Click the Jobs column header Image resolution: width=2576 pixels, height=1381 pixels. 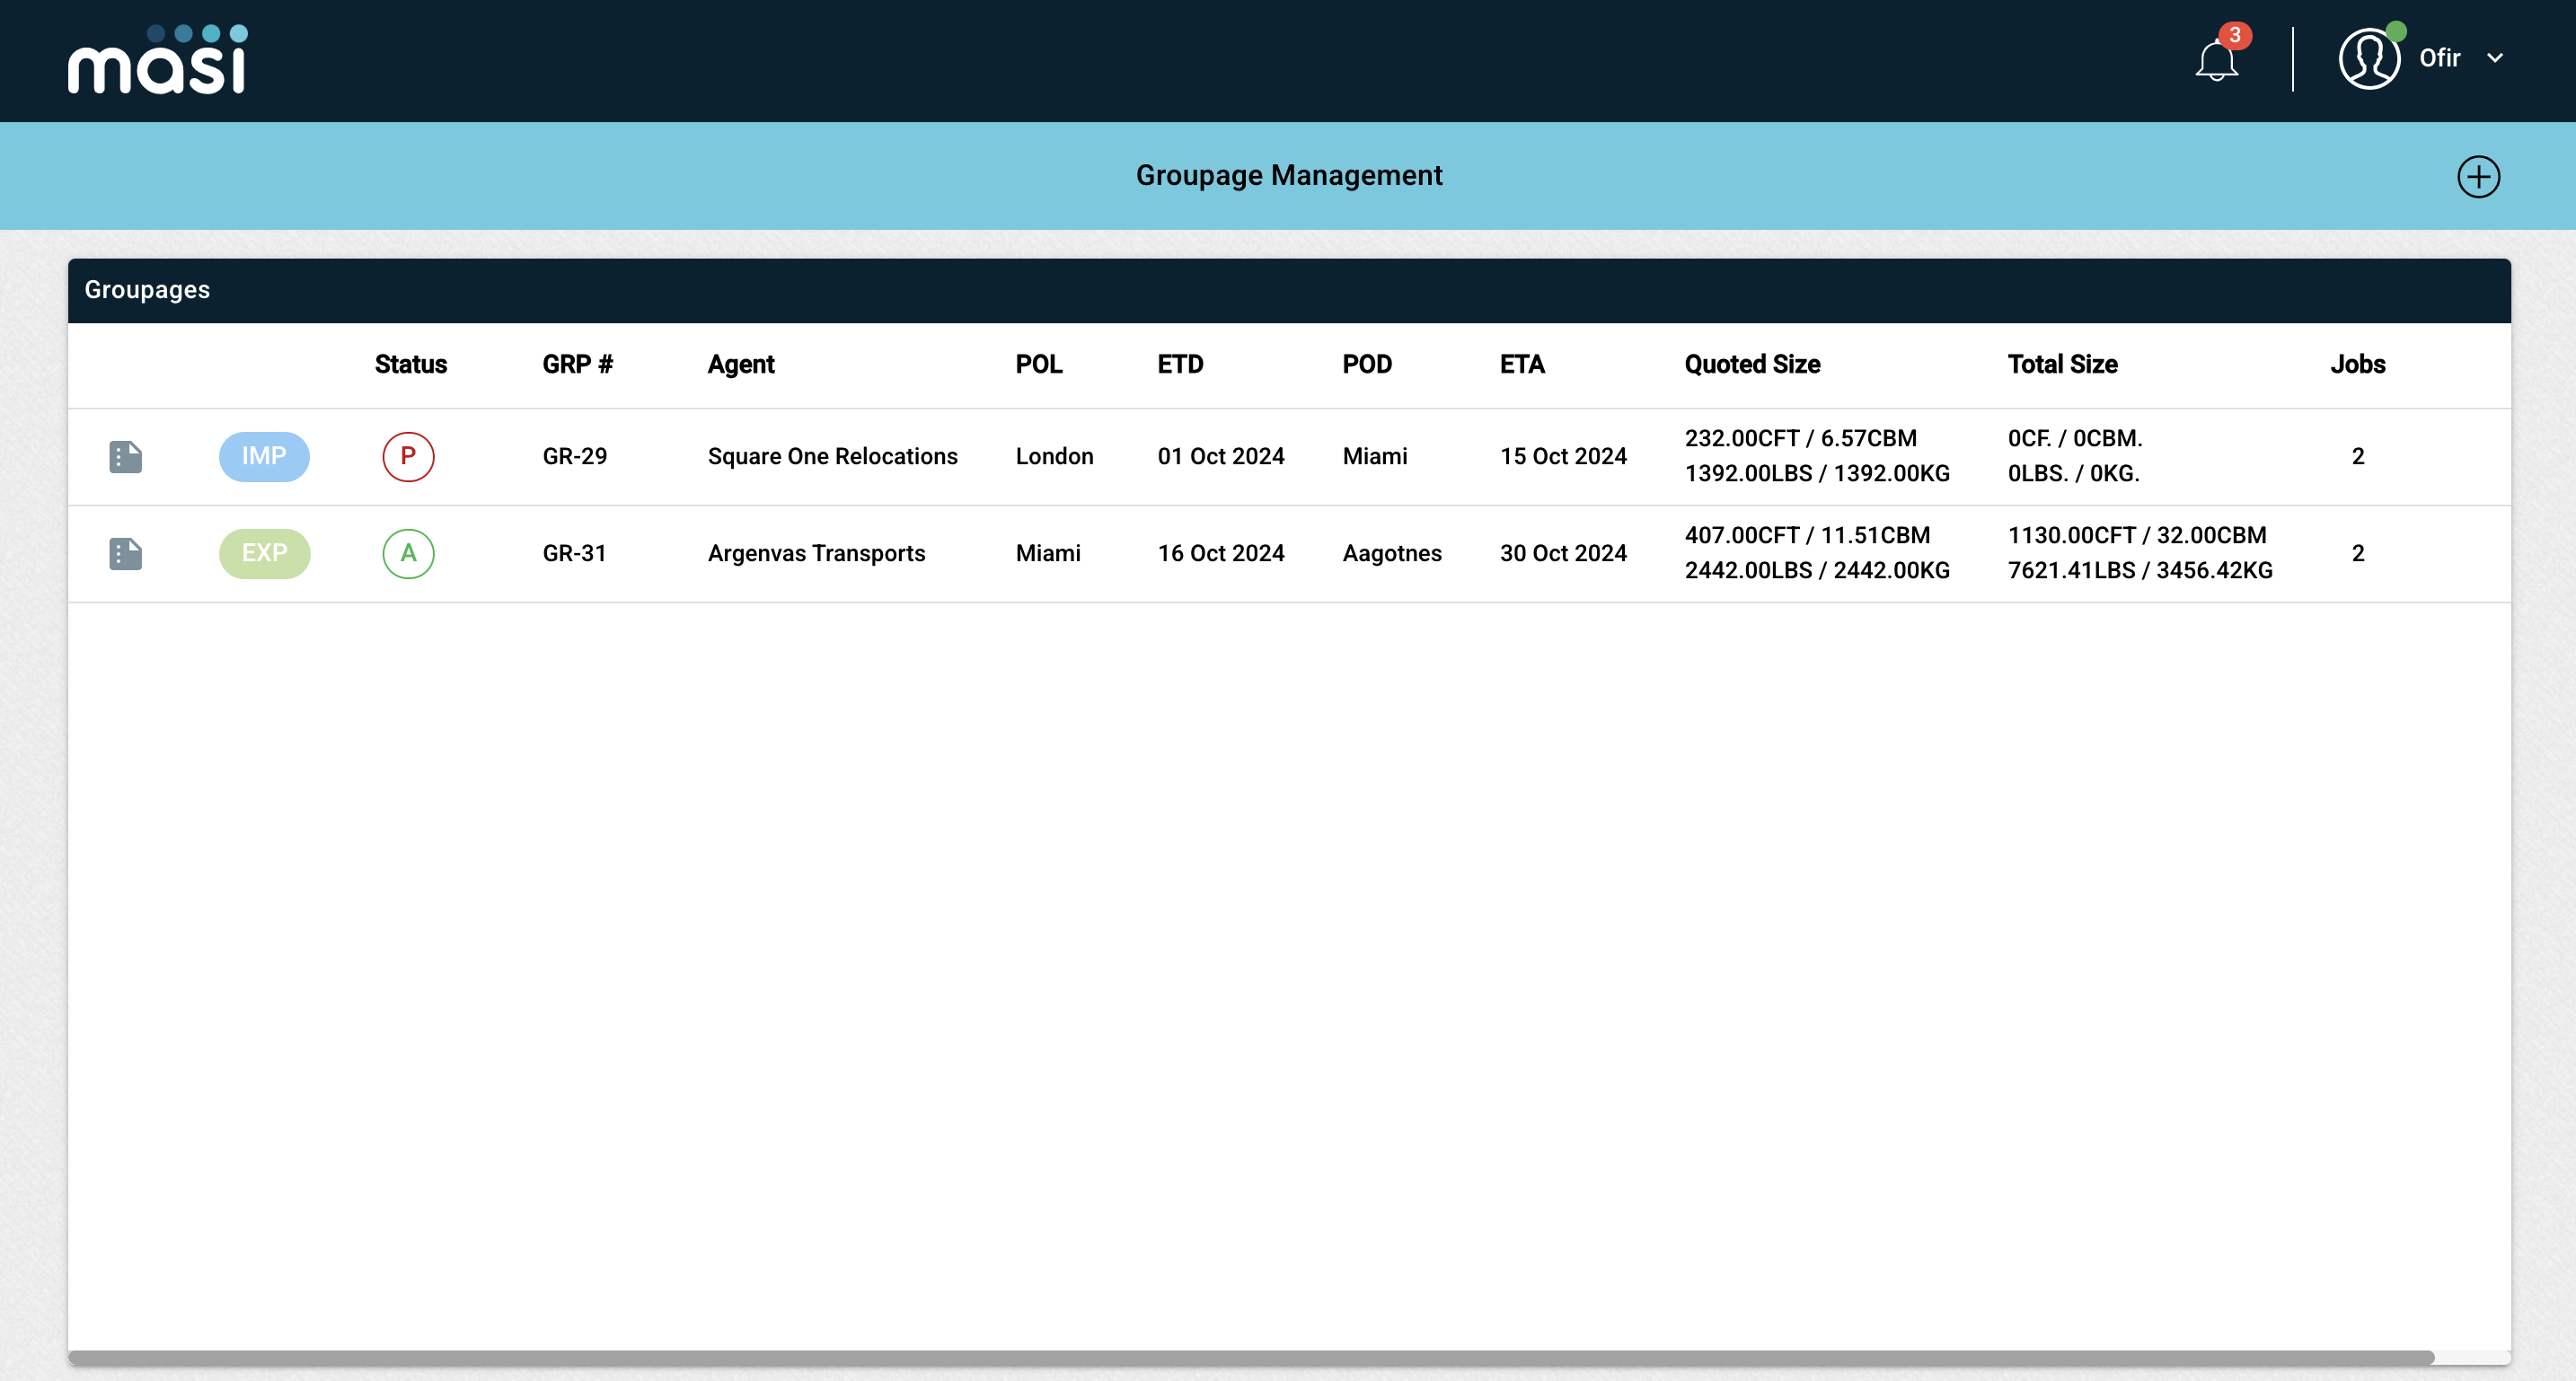[x=2357, y=365]
